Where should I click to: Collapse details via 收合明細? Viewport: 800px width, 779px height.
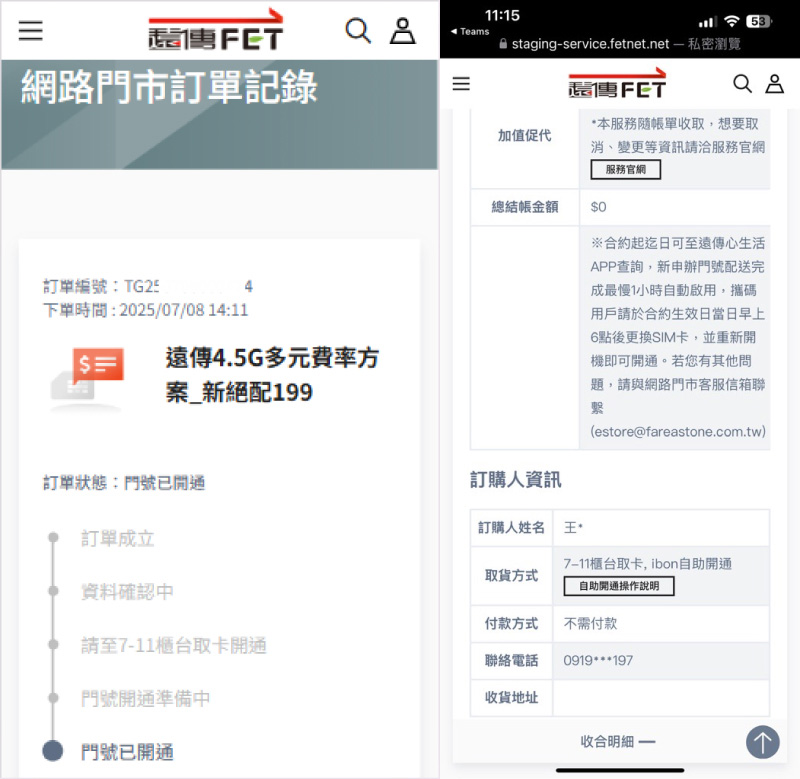pyautogui.click(x=617, y=742)
